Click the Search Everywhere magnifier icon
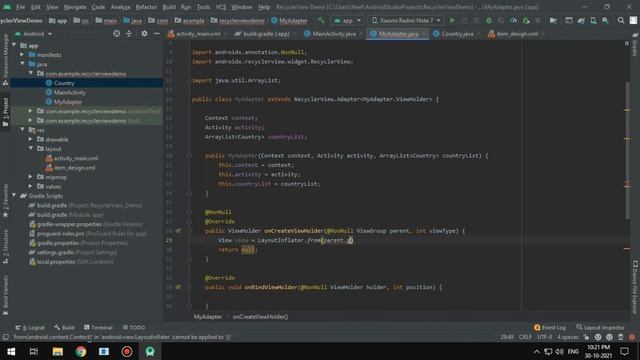640x360 pixels. pos(621,20)
